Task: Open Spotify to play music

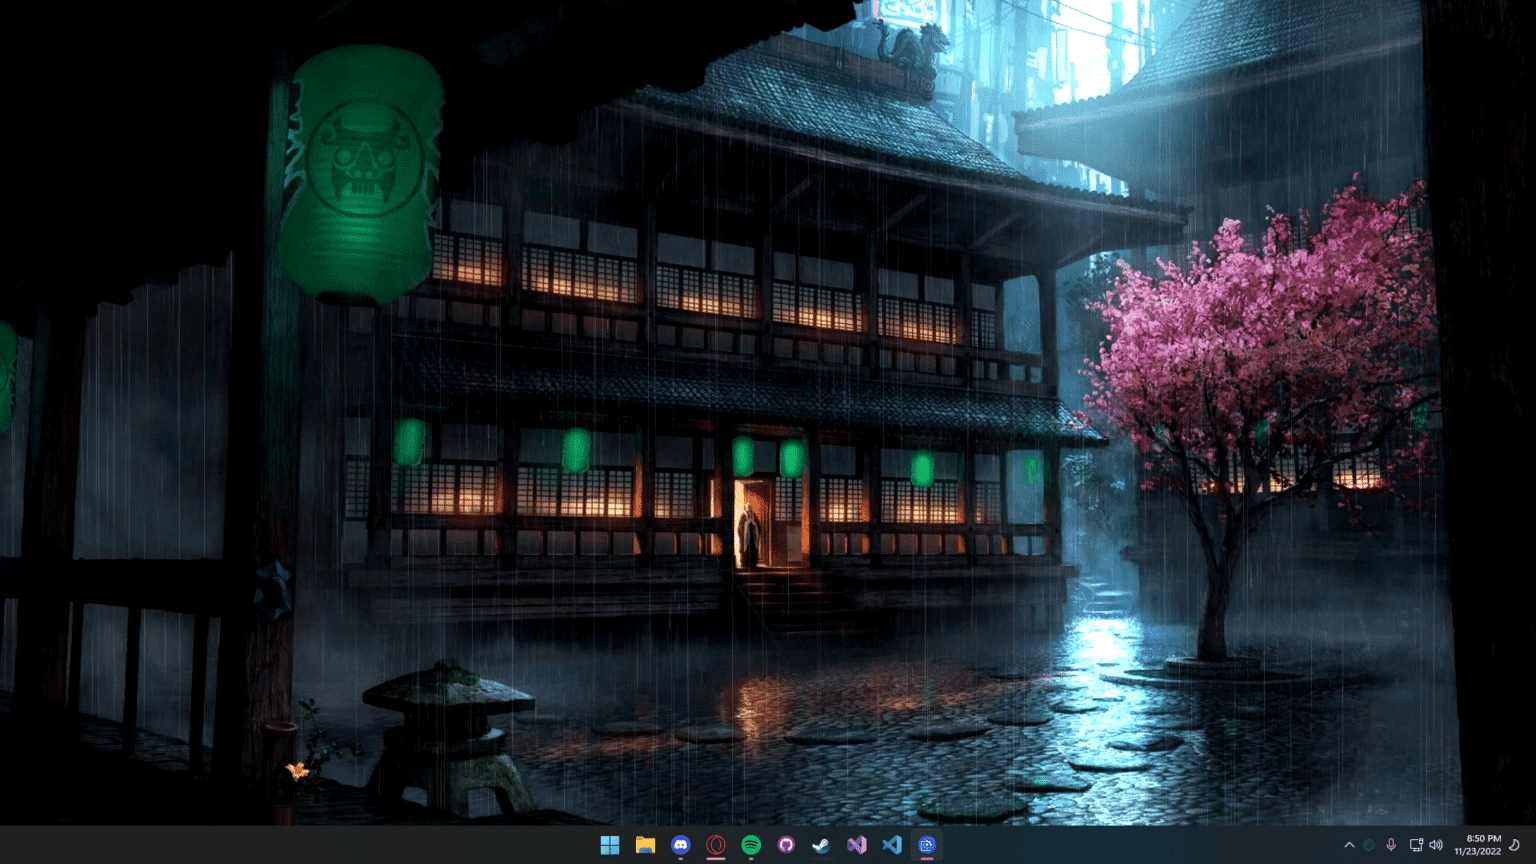Action: 751,845
